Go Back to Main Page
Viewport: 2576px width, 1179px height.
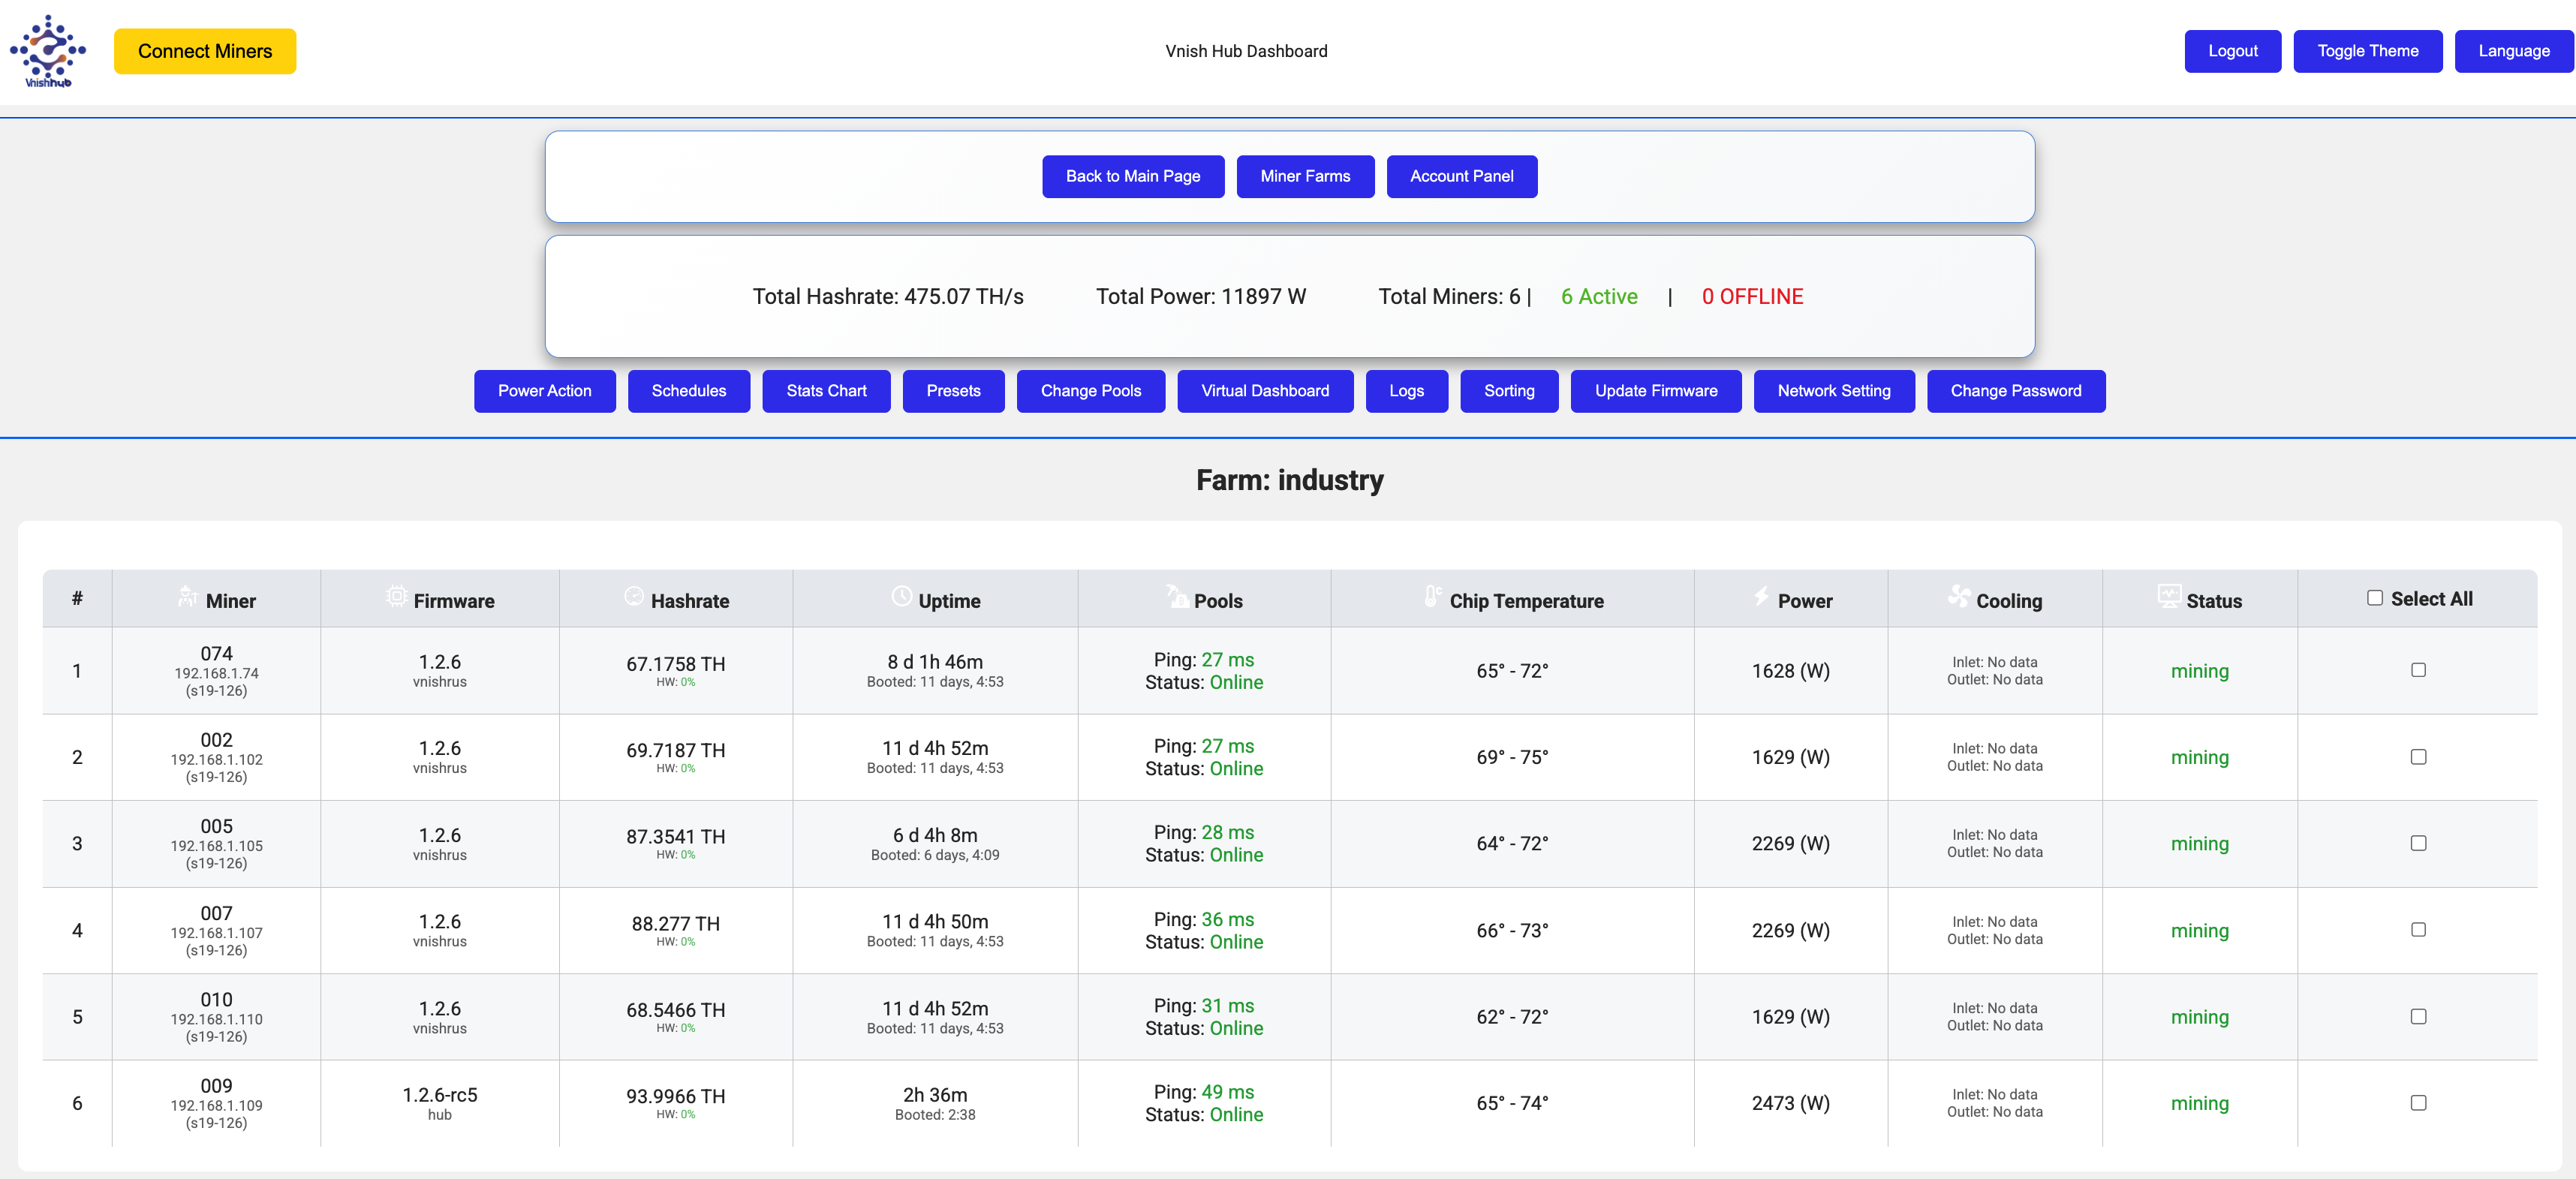[1133, 176]
